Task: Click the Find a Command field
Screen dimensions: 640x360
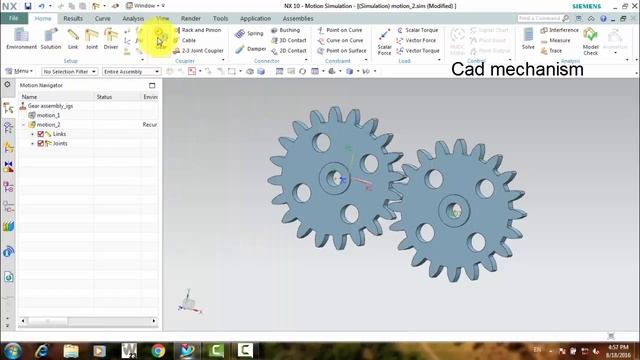Action: [543, 18]
